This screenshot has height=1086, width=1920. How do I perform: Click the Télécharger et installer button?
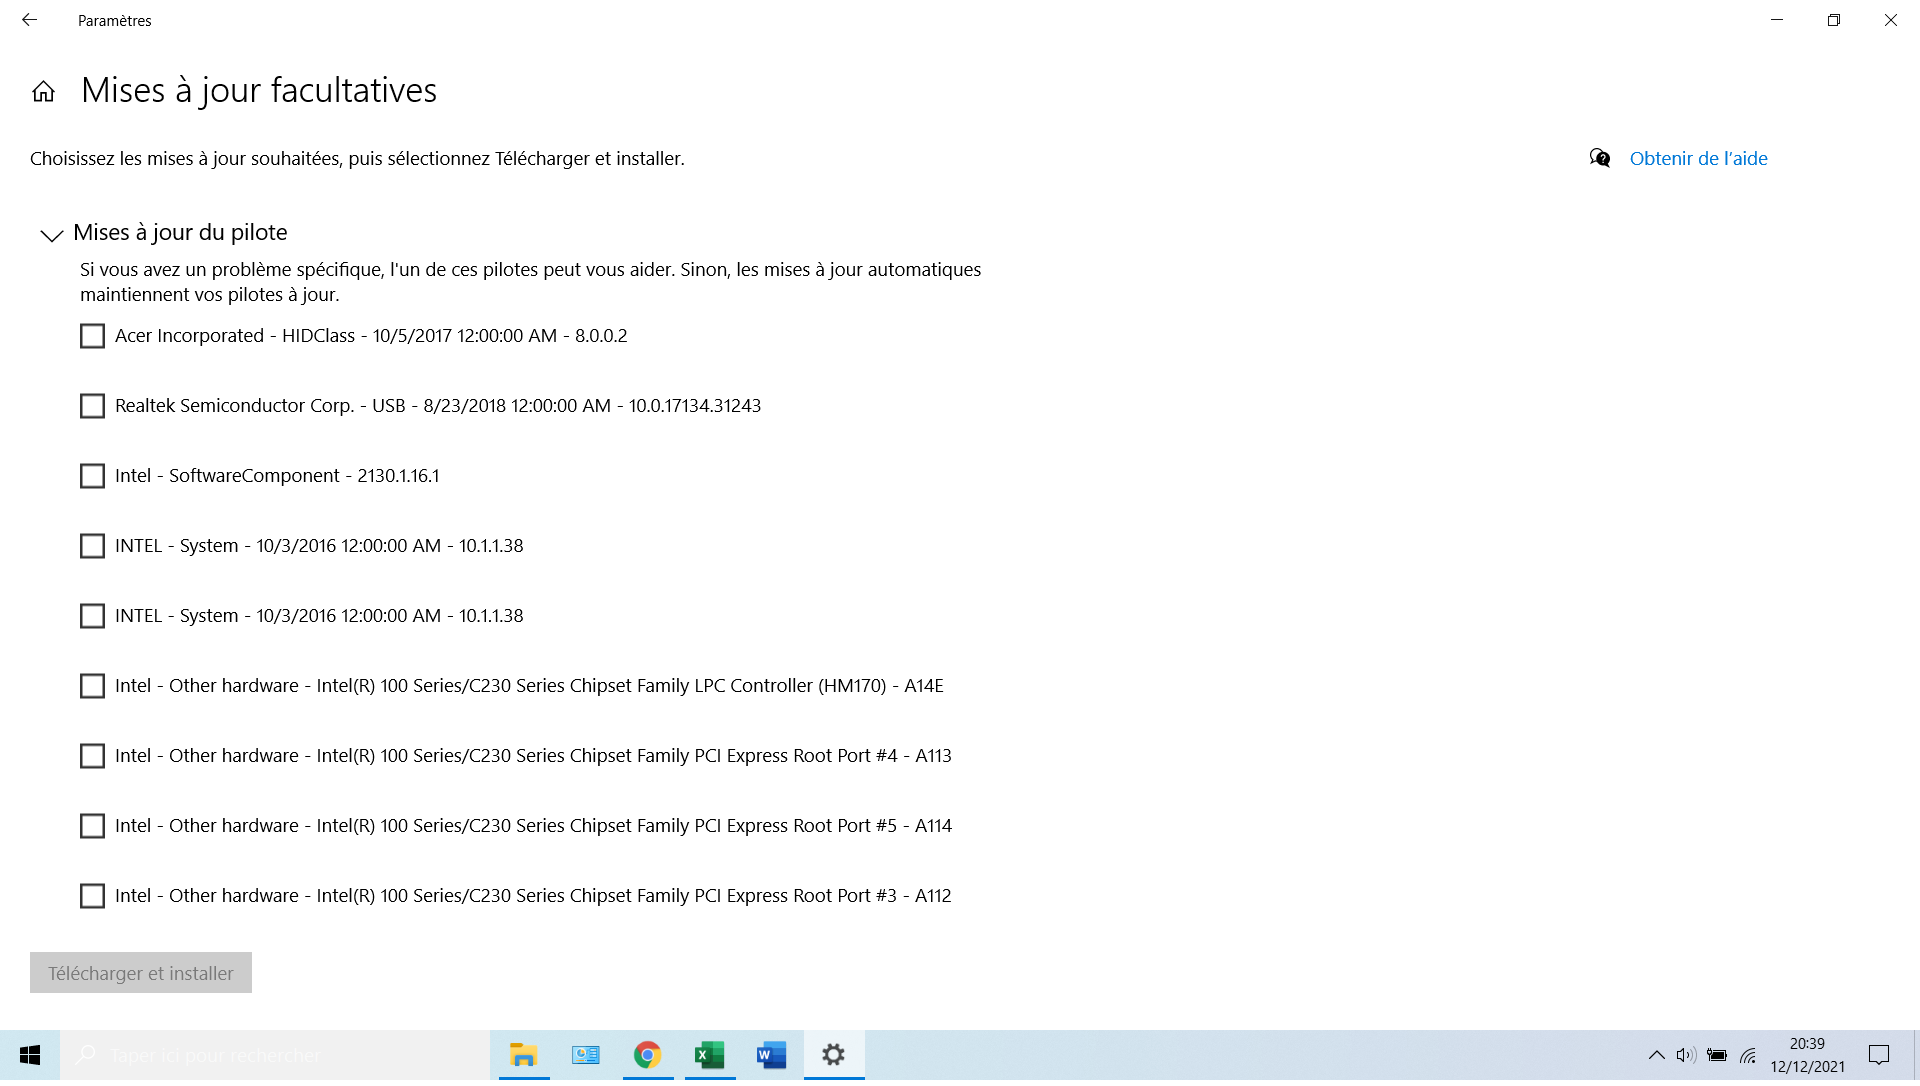click(141, 973)
